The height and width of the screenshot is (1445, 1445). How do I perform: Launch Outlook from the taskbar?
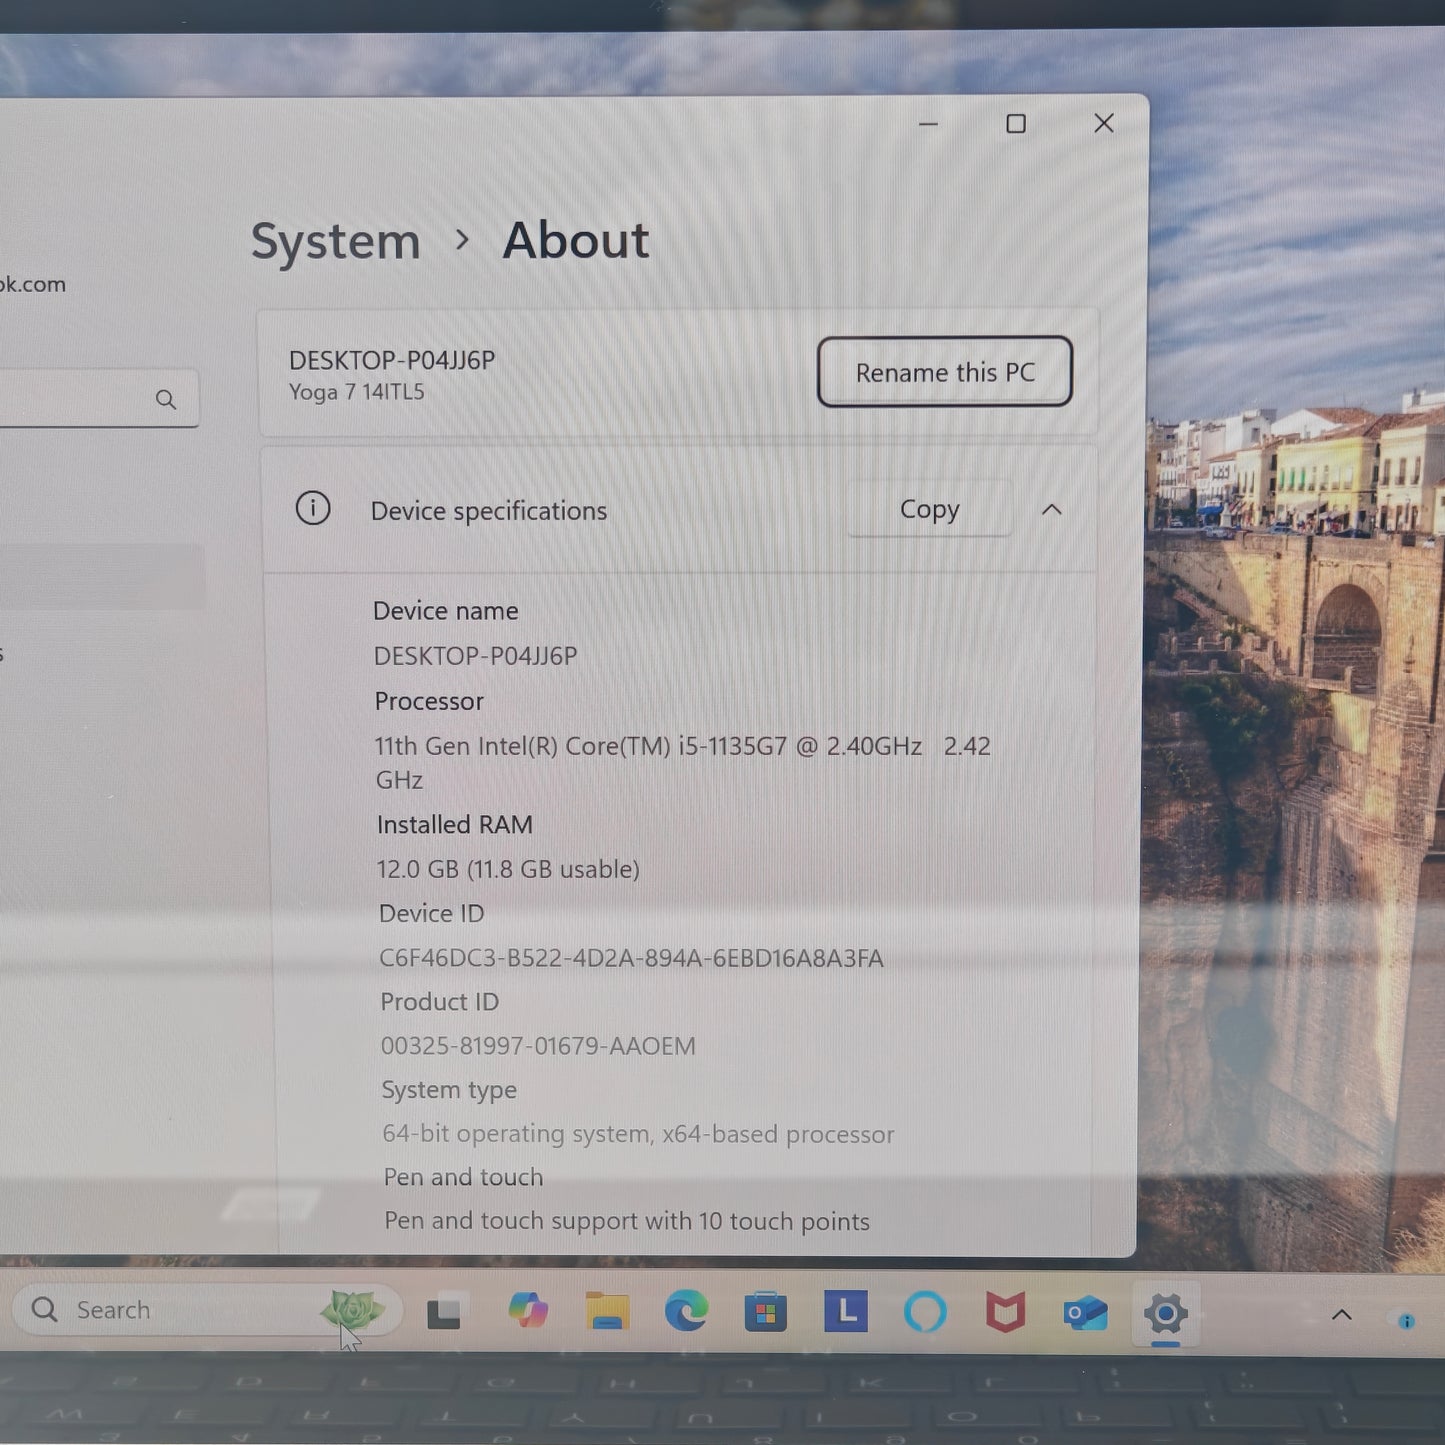[1085, 1312]
